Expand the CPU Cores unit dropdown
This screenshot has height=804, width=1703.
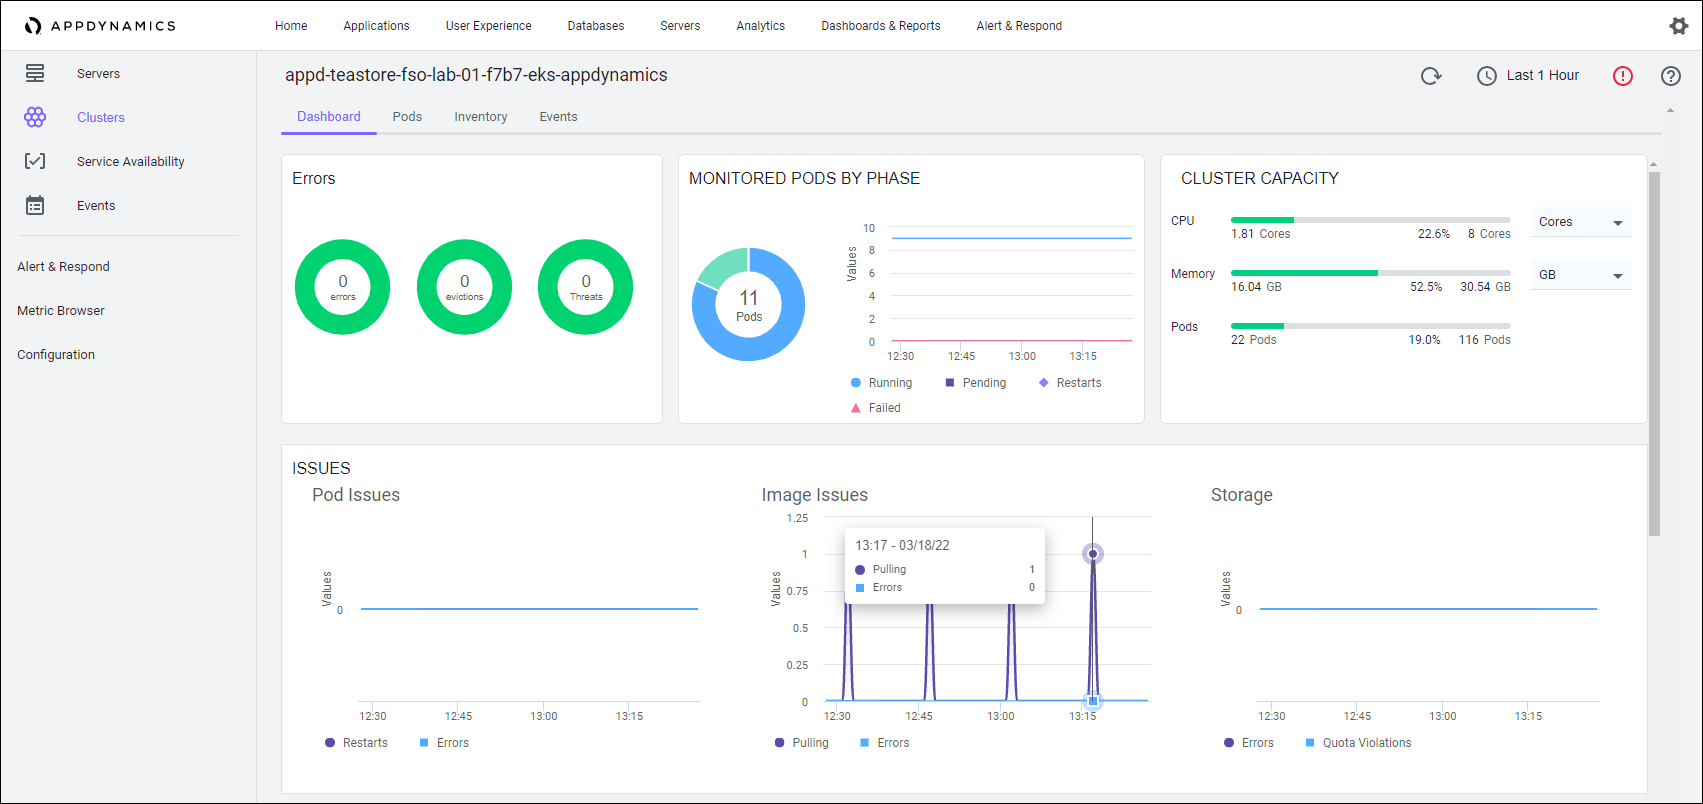pyautogui.click(x=1580, y=222)
